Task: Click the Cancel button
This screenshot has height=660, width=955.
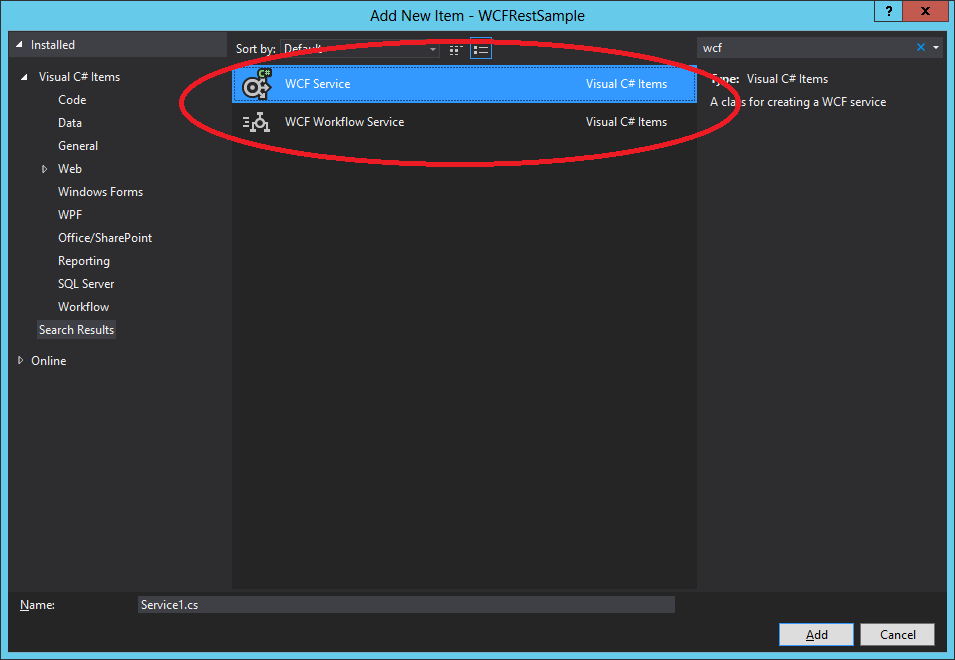Action: (x=897, y=634)
